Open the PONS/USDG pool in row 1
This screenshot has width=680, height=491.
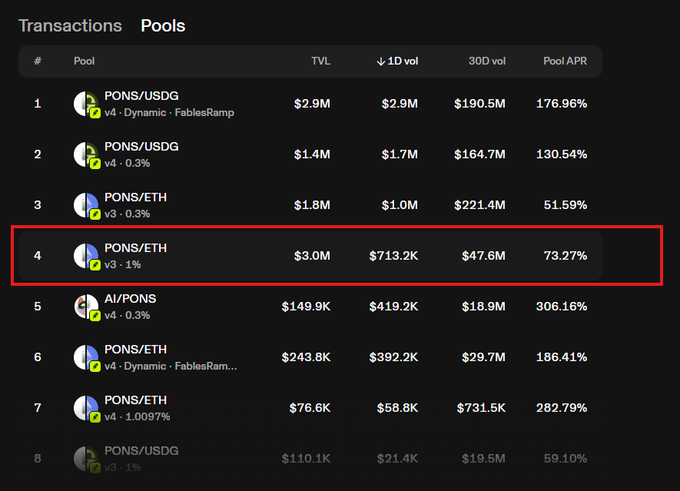(x=141, y=96)
